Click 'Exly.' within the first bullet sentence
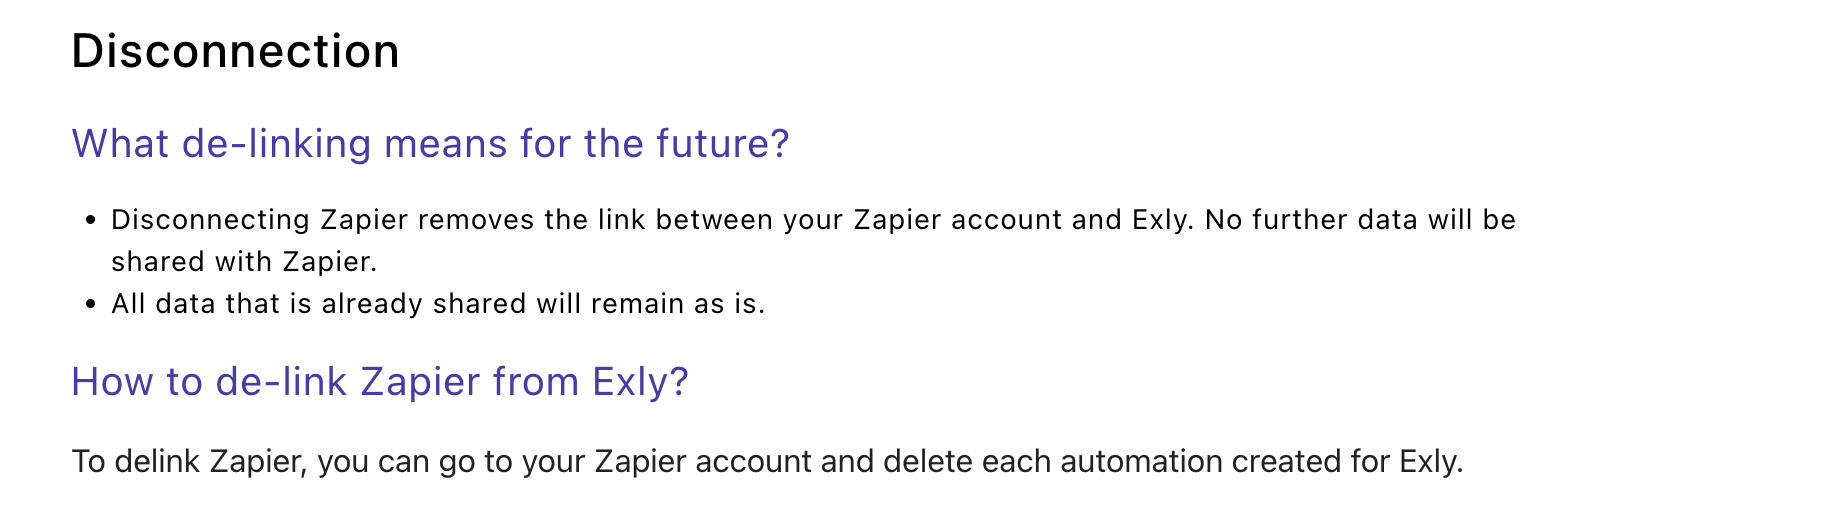The width and height of the screenshot is (1828, 510). click(1163, 220)
